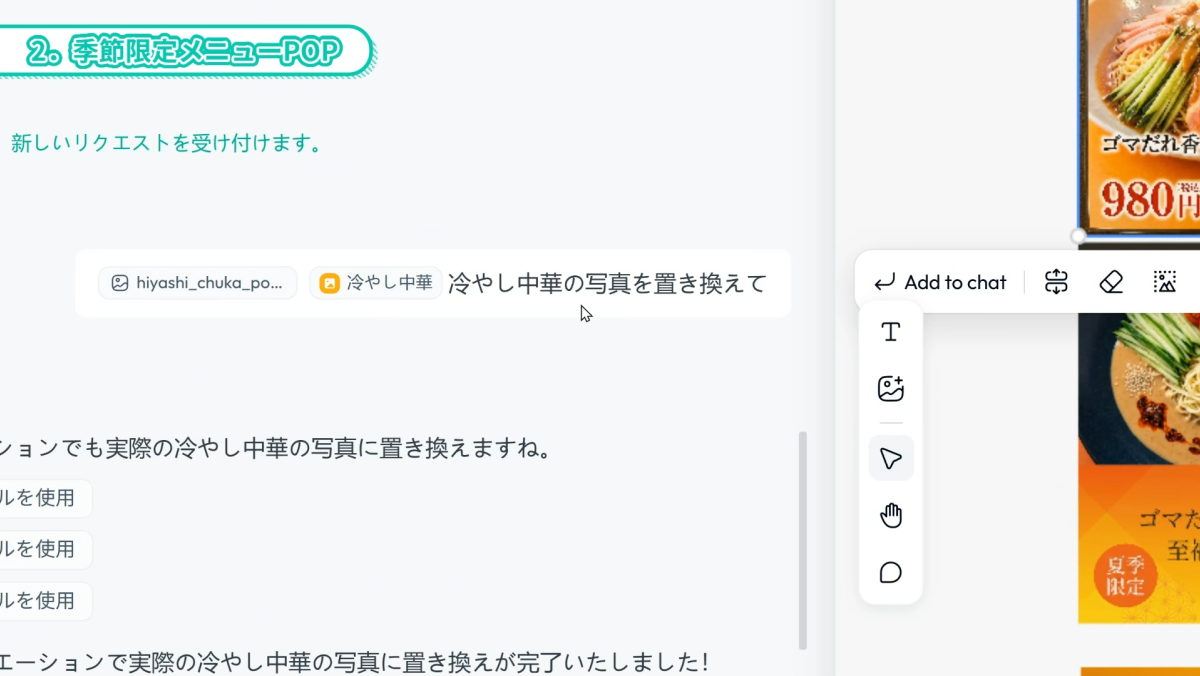Click the round handle at selected image corner

pyautogui.click(x=1078, y=236)
